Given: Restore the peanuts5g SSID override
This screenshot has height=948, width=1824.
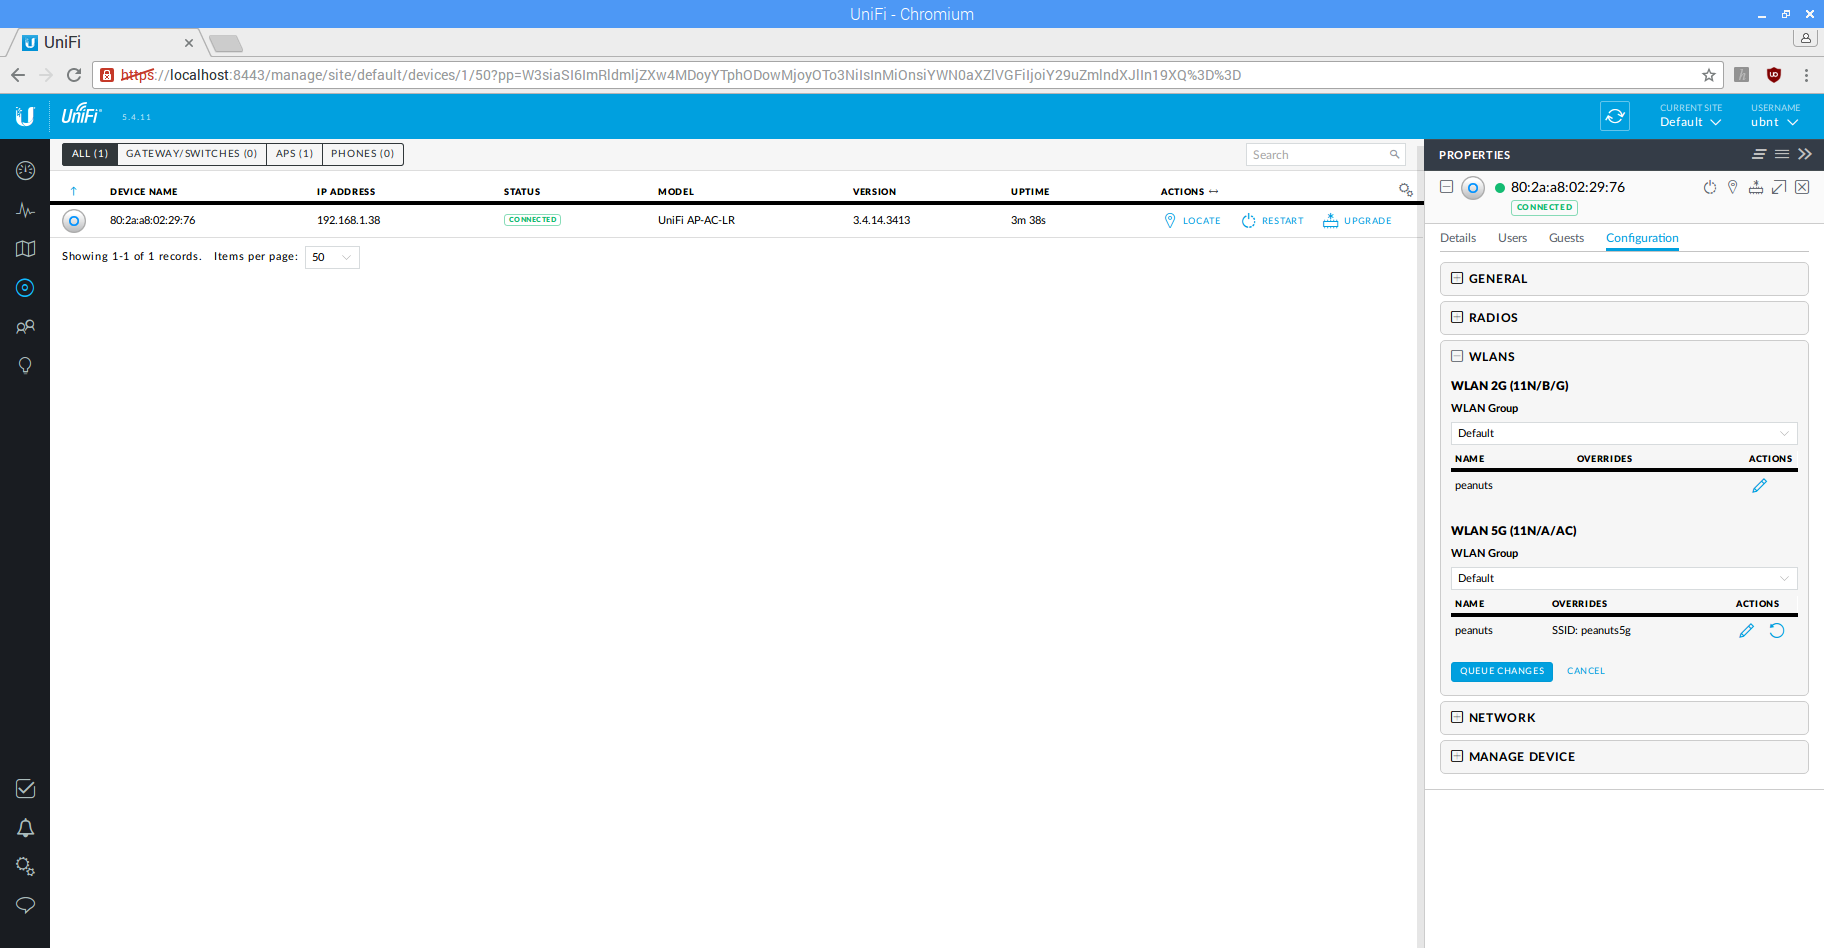Looking at the screenshot, I should click(x=1777, y=631).
